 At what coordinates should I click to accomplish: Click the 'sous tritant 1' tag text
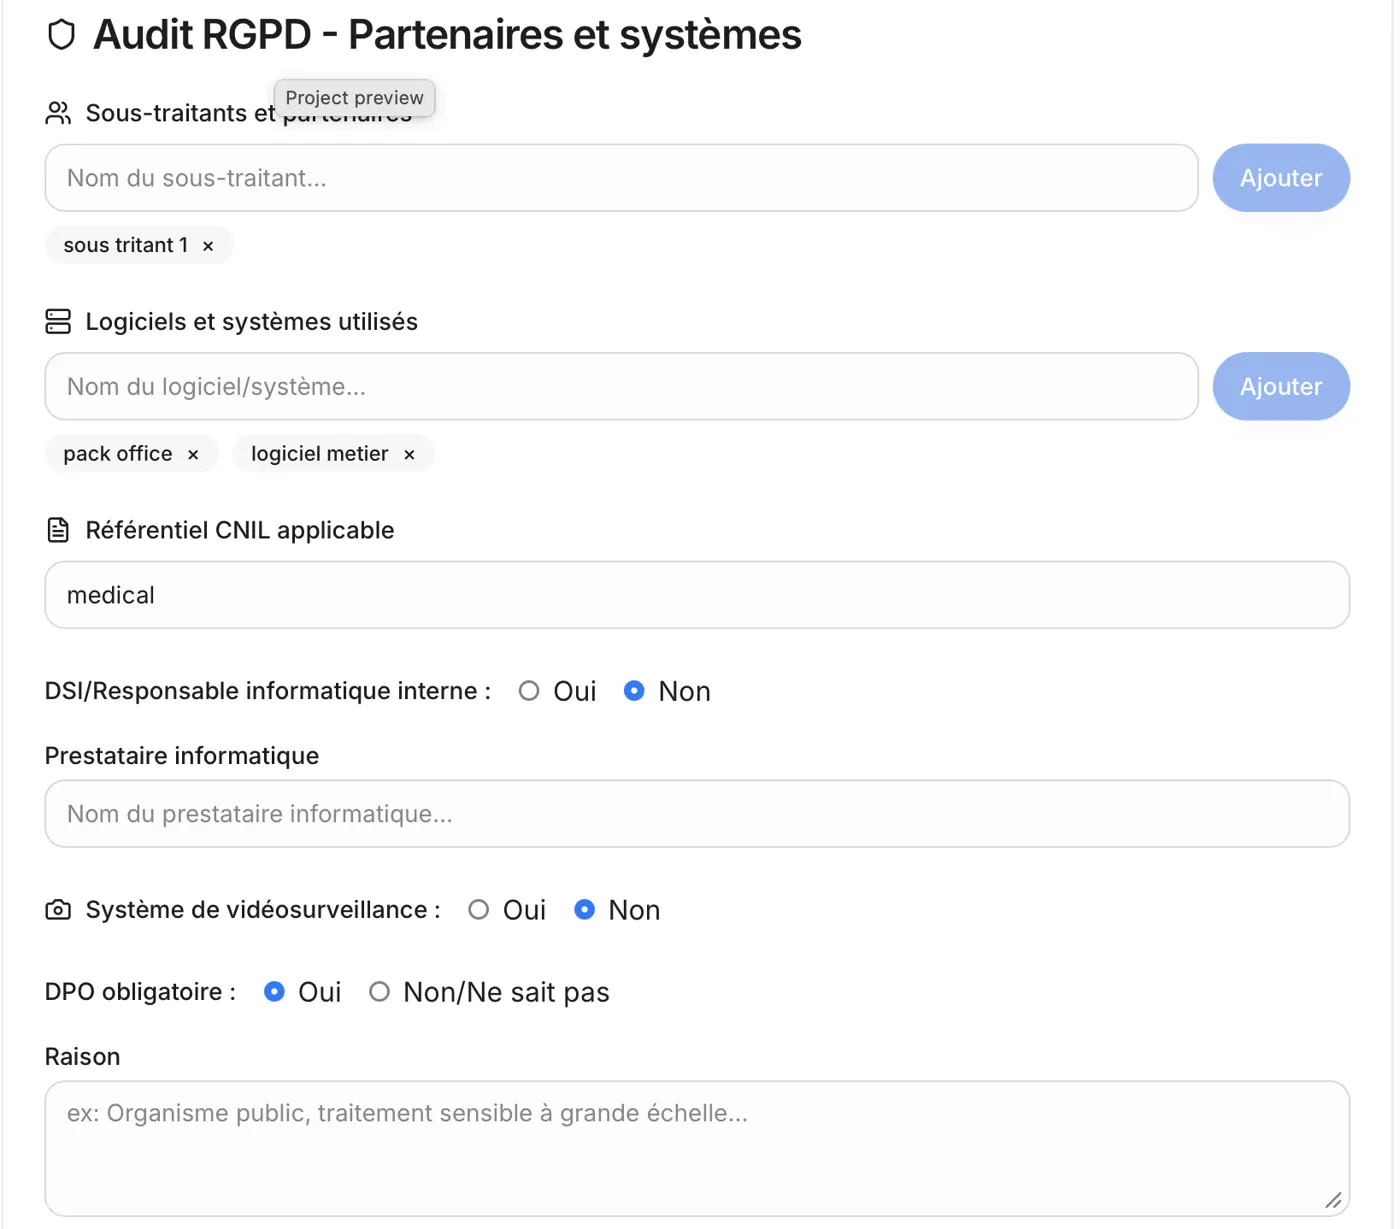click(x=126, y=246)
